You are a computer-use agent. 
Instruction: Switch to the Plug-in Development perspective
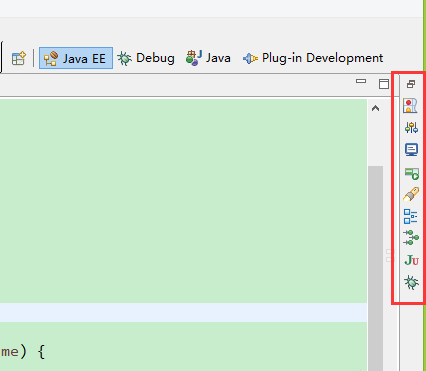click(x=313, y=58)
